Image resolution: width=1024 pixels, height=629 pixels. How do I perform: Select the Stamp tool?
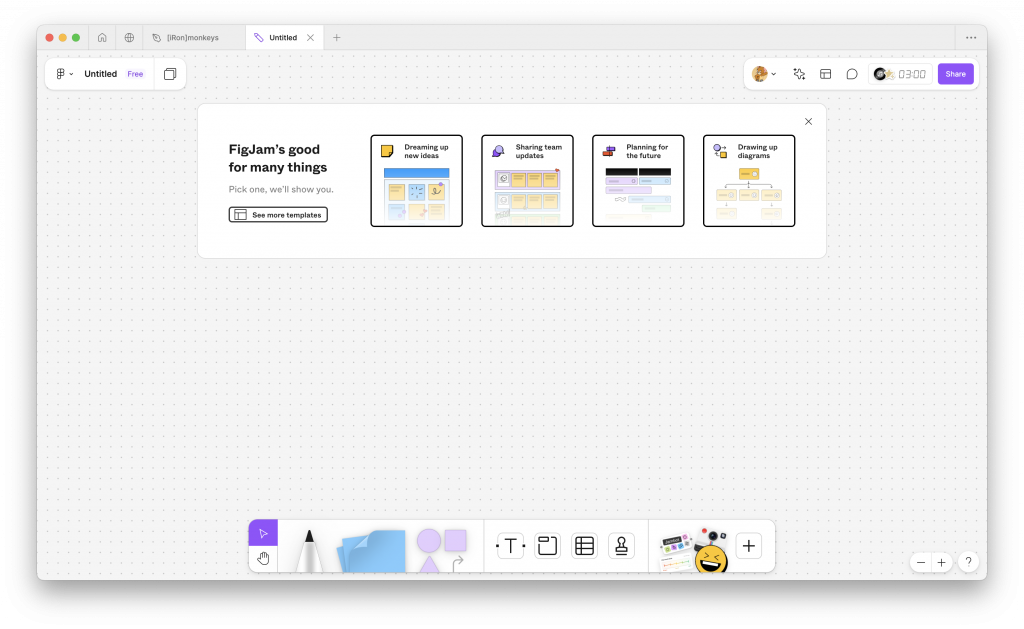621,545
